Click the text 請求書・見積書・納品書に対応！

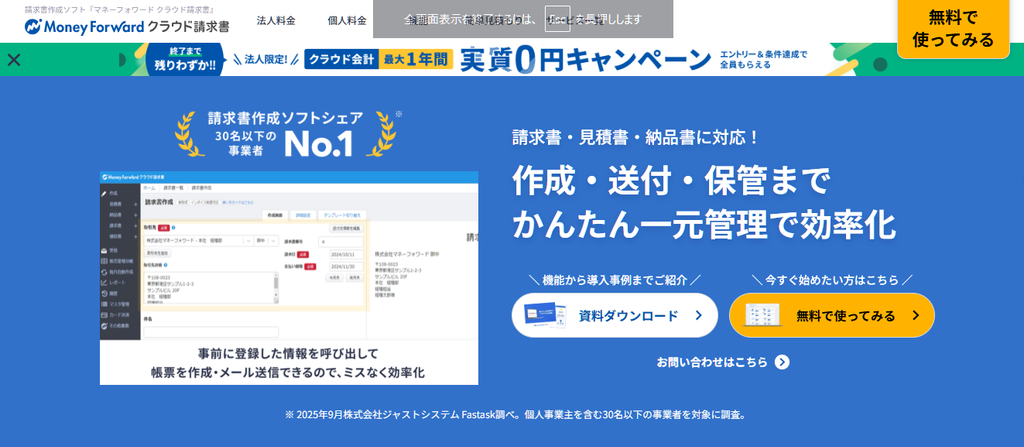(x=636, y=138)
